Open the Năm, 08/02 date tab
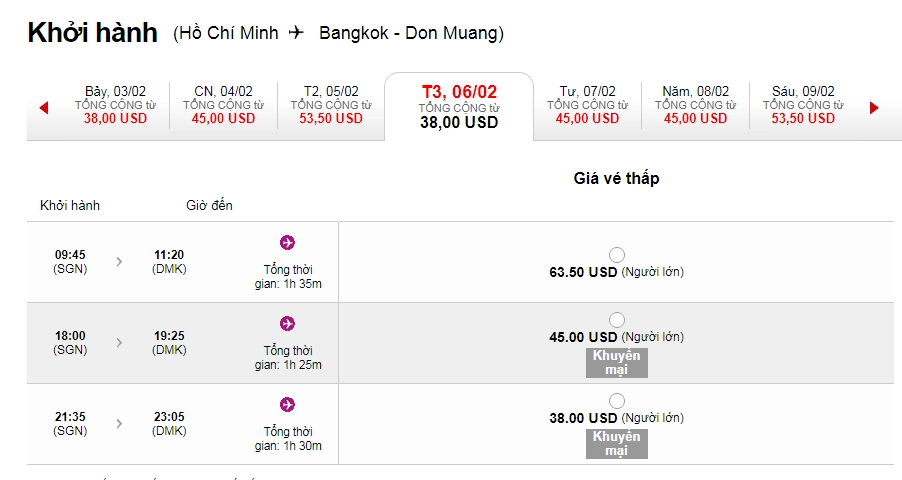 point(695,105)
